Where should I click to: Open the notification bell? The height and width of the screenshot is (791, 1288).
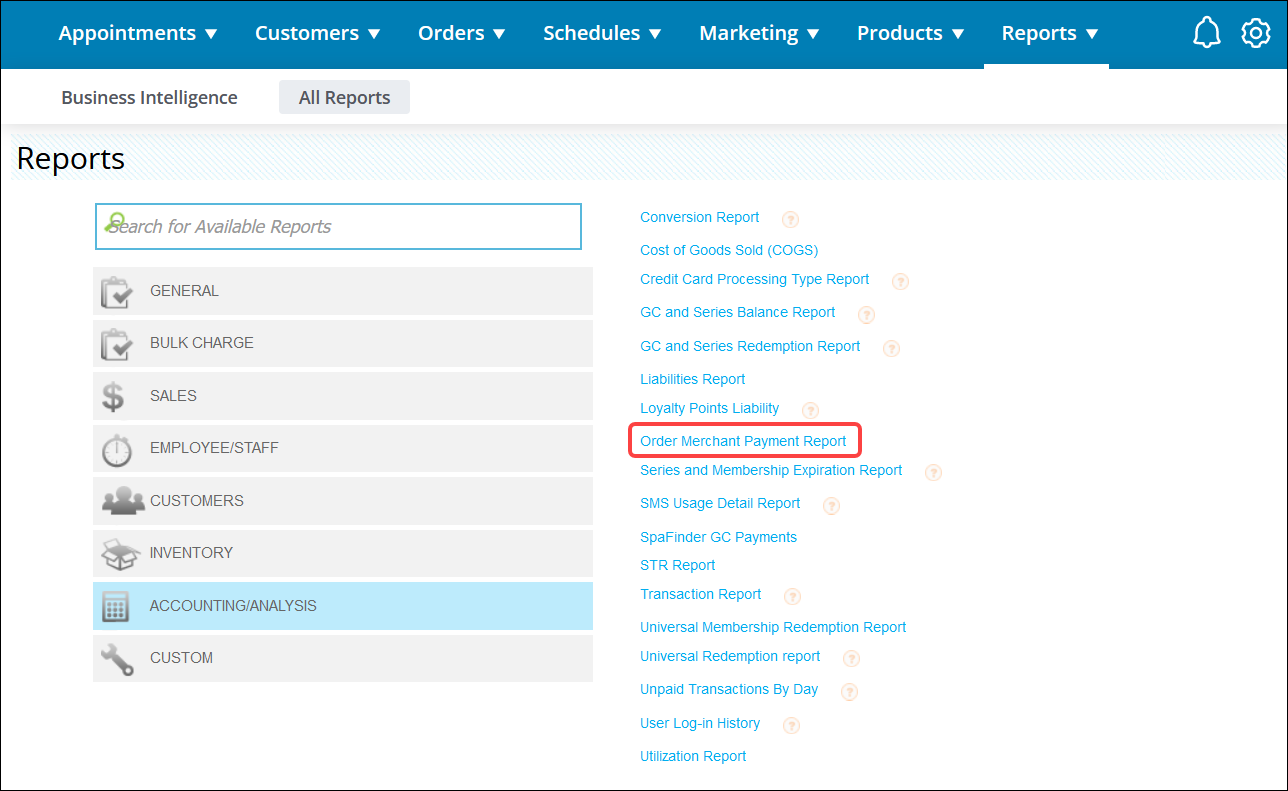pos(1207,32)
